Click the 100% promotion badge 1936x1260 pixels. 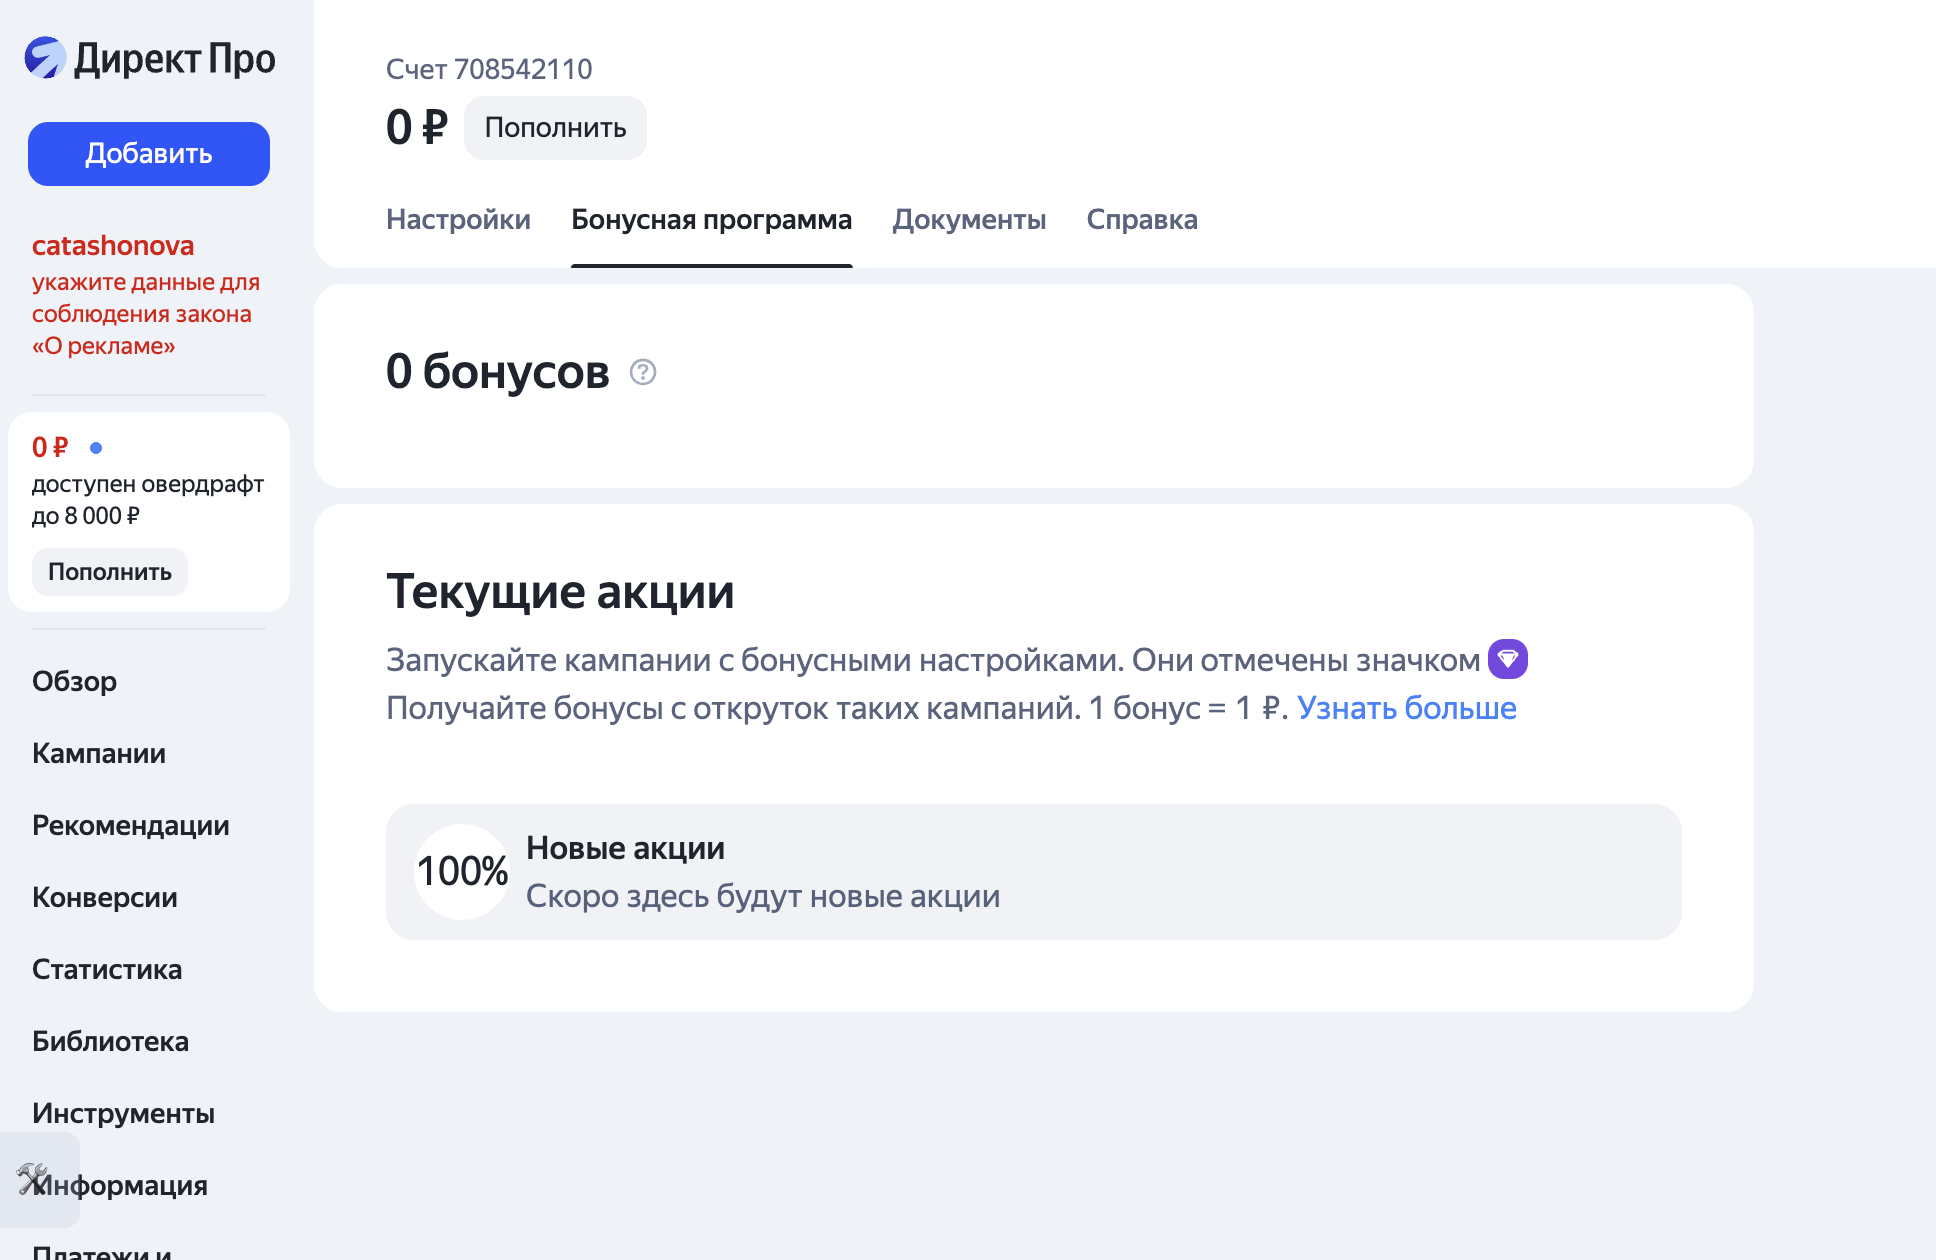pyautogui.click(x=462, y=871)
